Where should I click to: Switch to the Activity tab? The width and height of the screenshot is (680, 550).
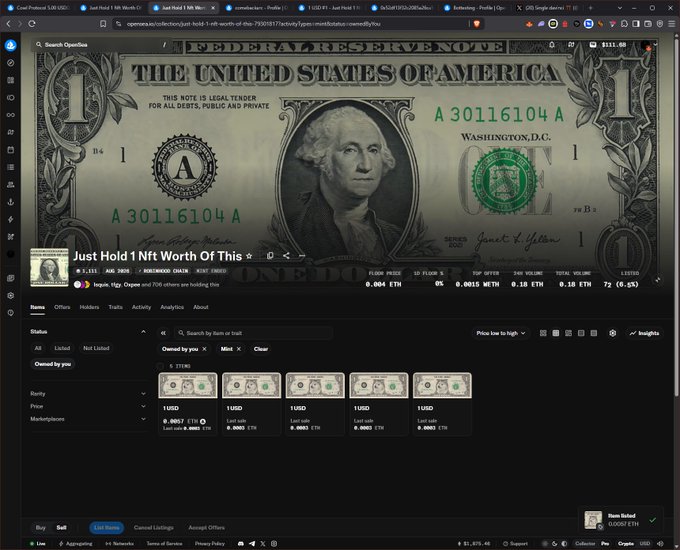click(x=141, y=307)
